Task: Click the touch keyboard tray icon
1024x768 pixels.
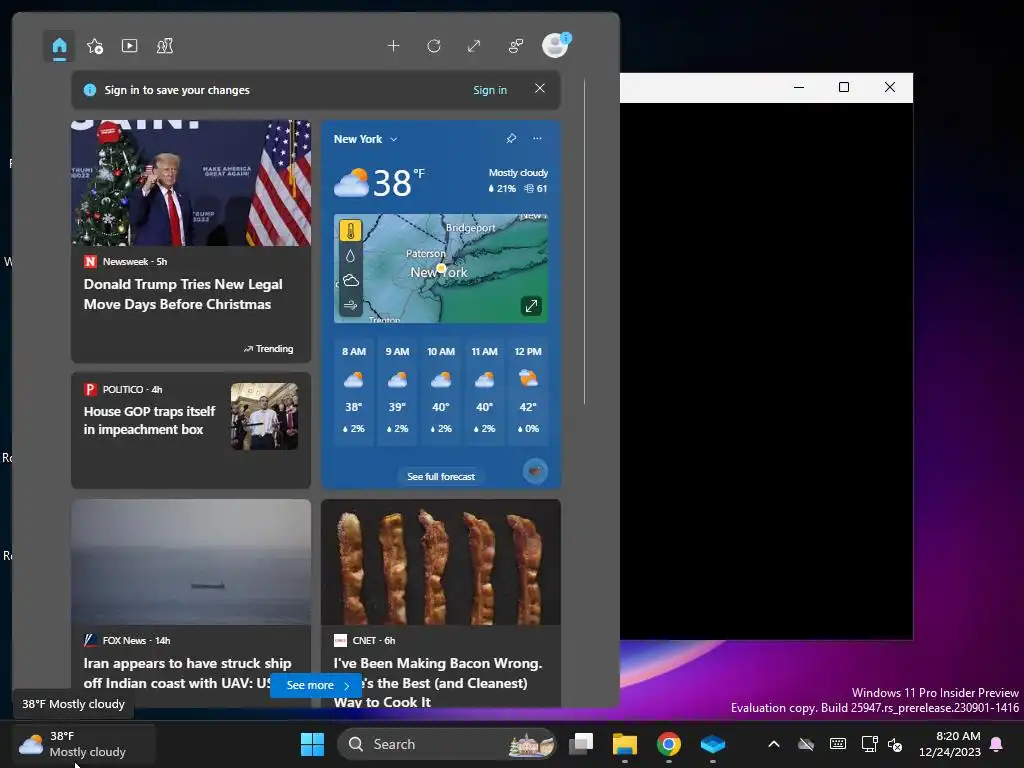Action: point(838,744)
